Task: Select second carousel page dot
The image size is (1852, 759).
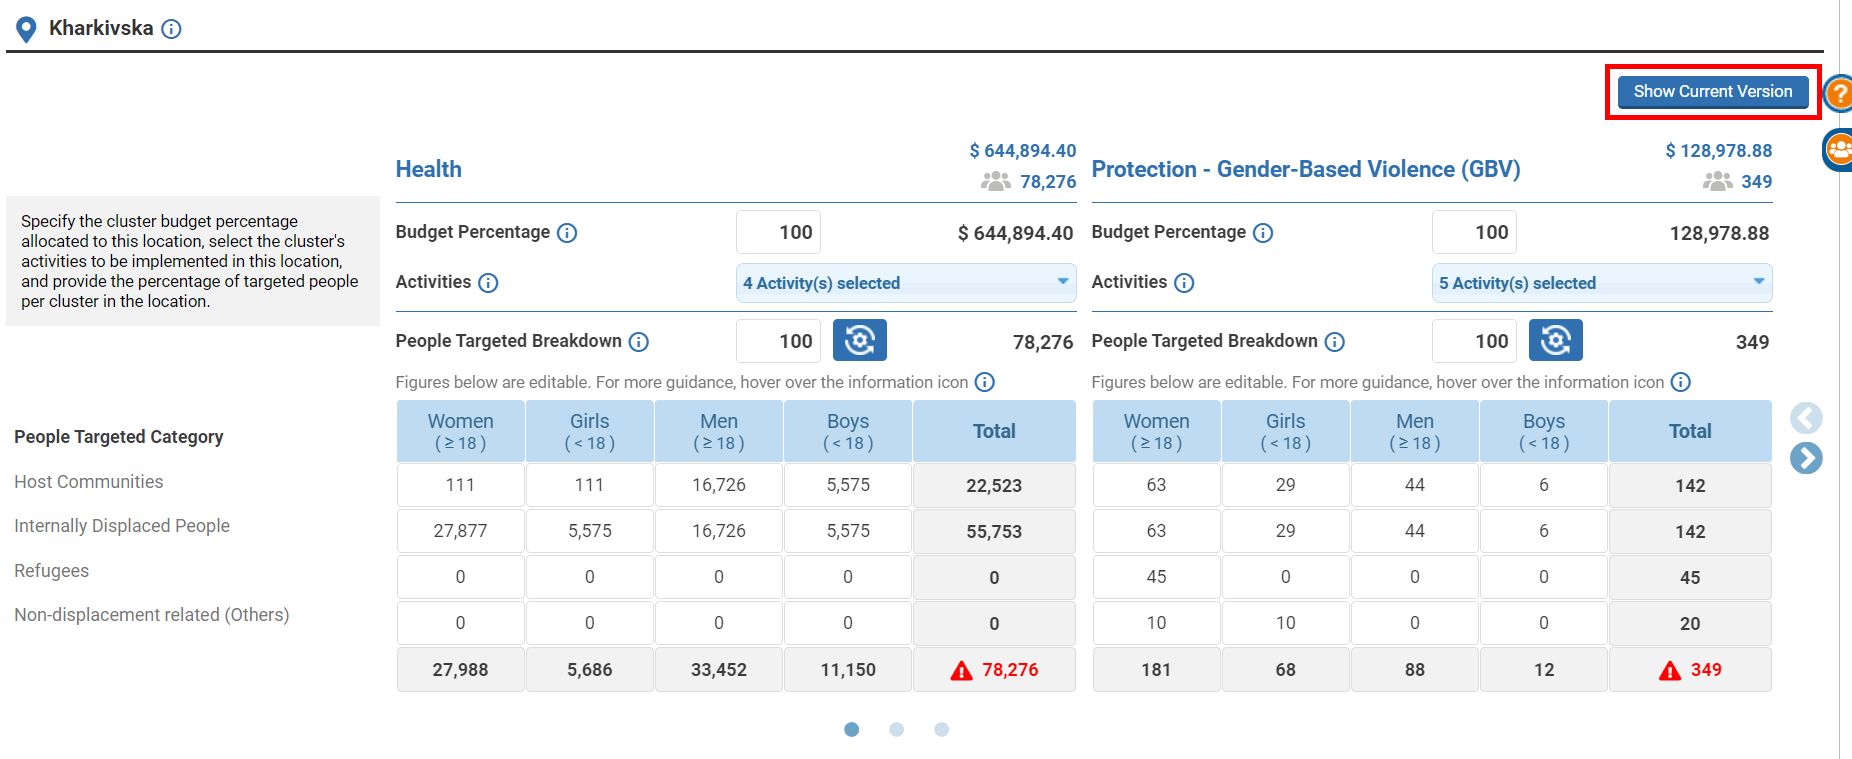Action: (897, 730)
